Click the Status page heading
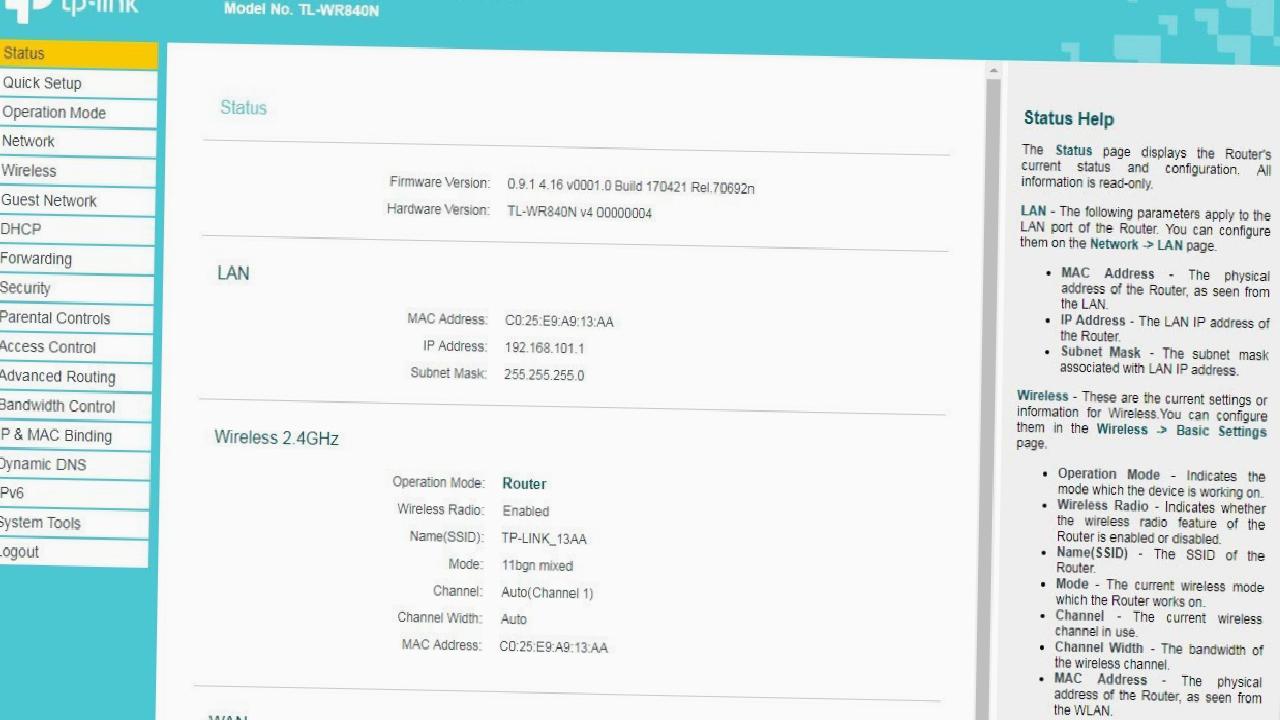 (x=243, y=108)
